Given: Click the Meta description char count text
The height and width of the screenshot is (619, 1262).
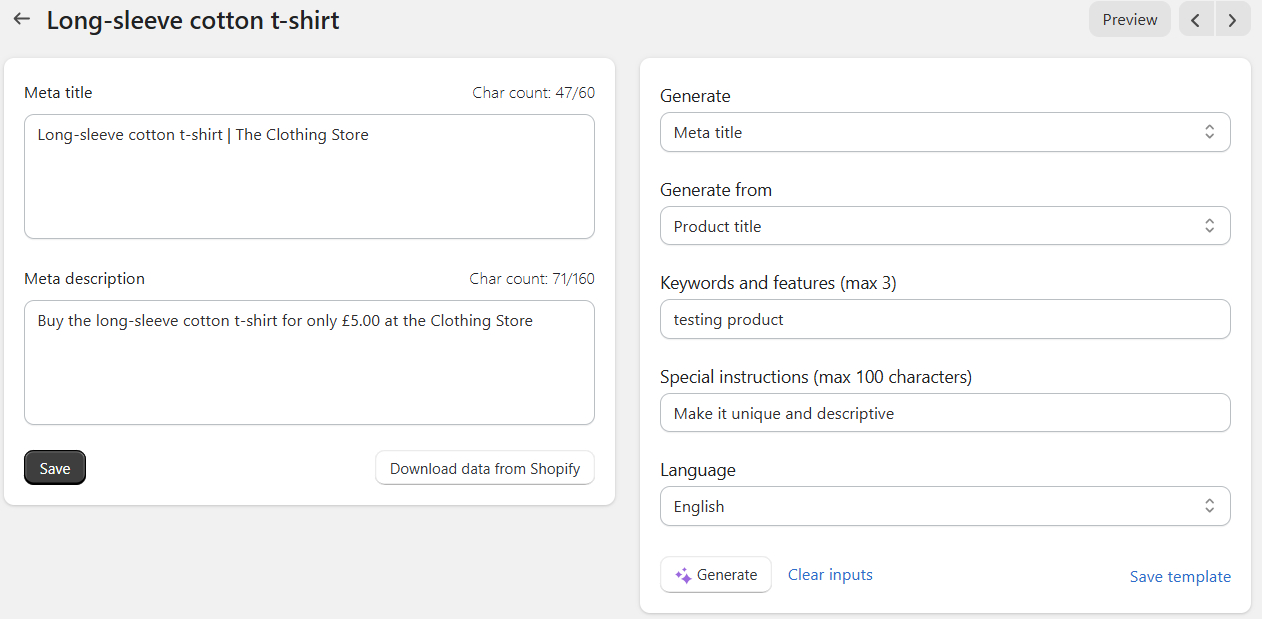Looking at the screenshot, I should click(x=532, y=279).
